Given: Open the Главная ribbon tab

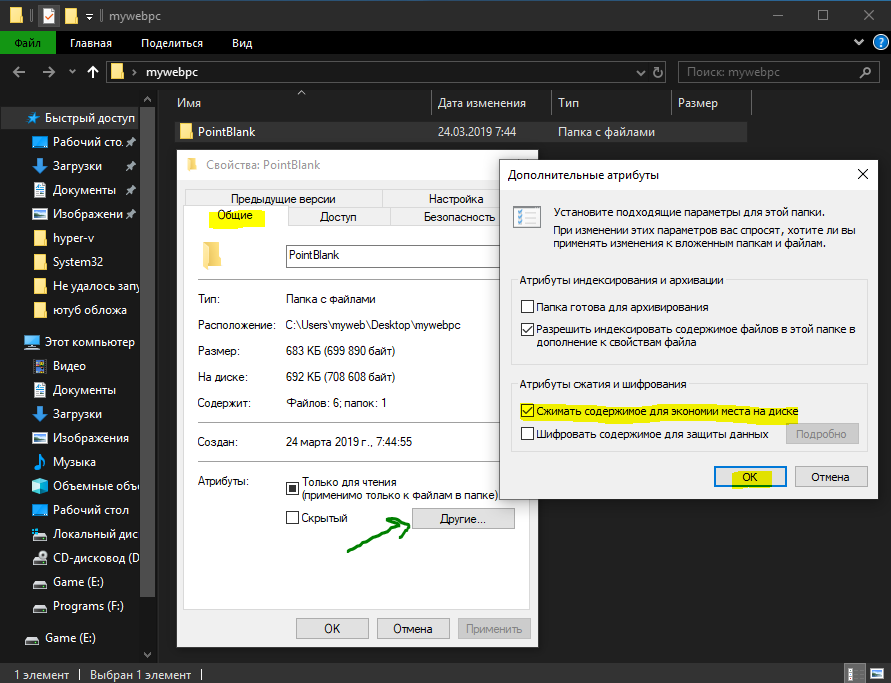Looking at the screenshot, I should point(91,43).
